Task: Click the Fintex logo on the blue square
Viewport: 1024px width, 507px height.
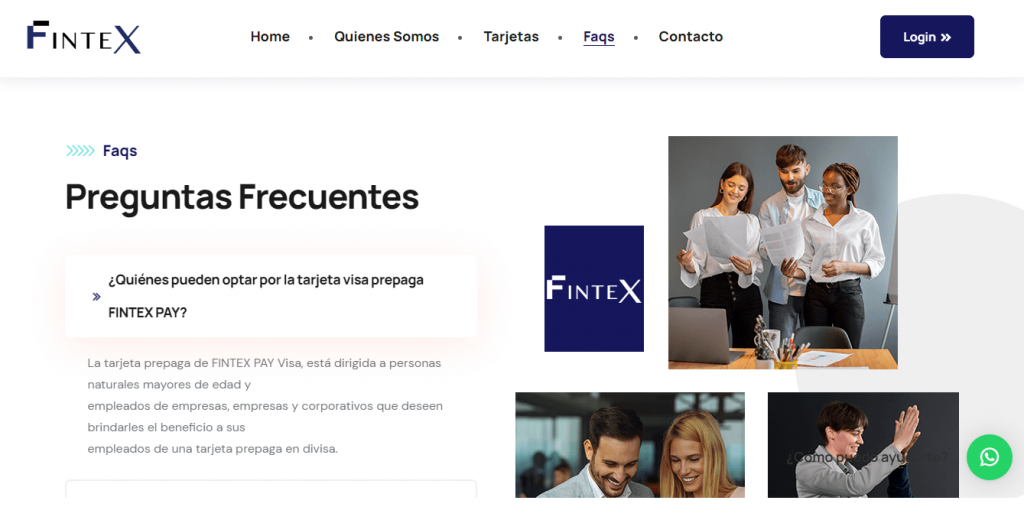Action: pos(594,289)
